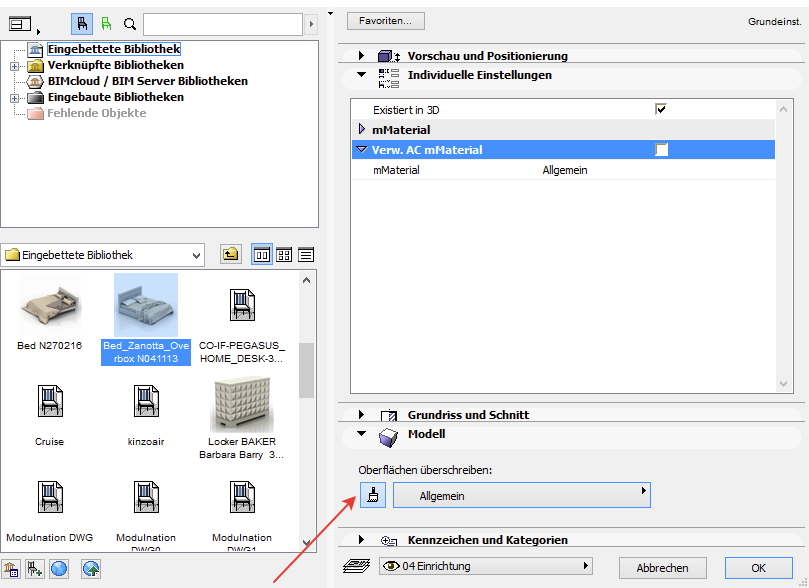Expand Eingebaute Bibliotheken tree node
Screen dimensions: 809x588
click(x=14, y=98)
